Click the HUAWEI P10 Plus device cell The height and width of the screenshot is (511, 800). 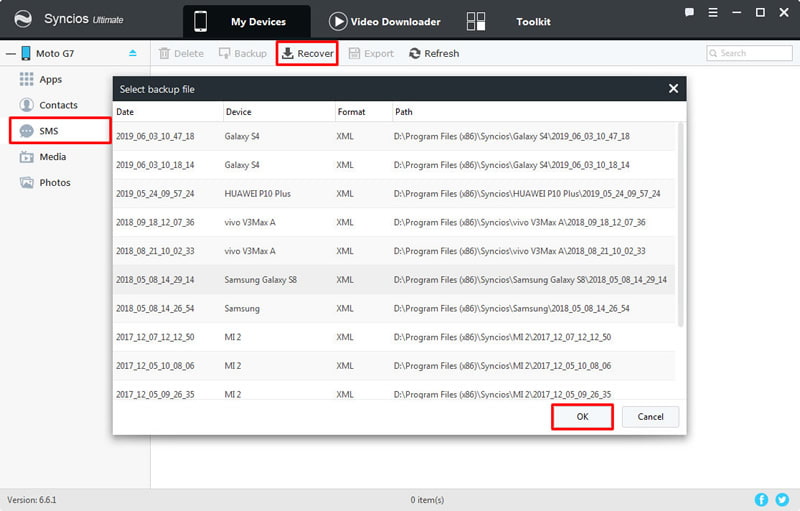[x=258, y=194]
